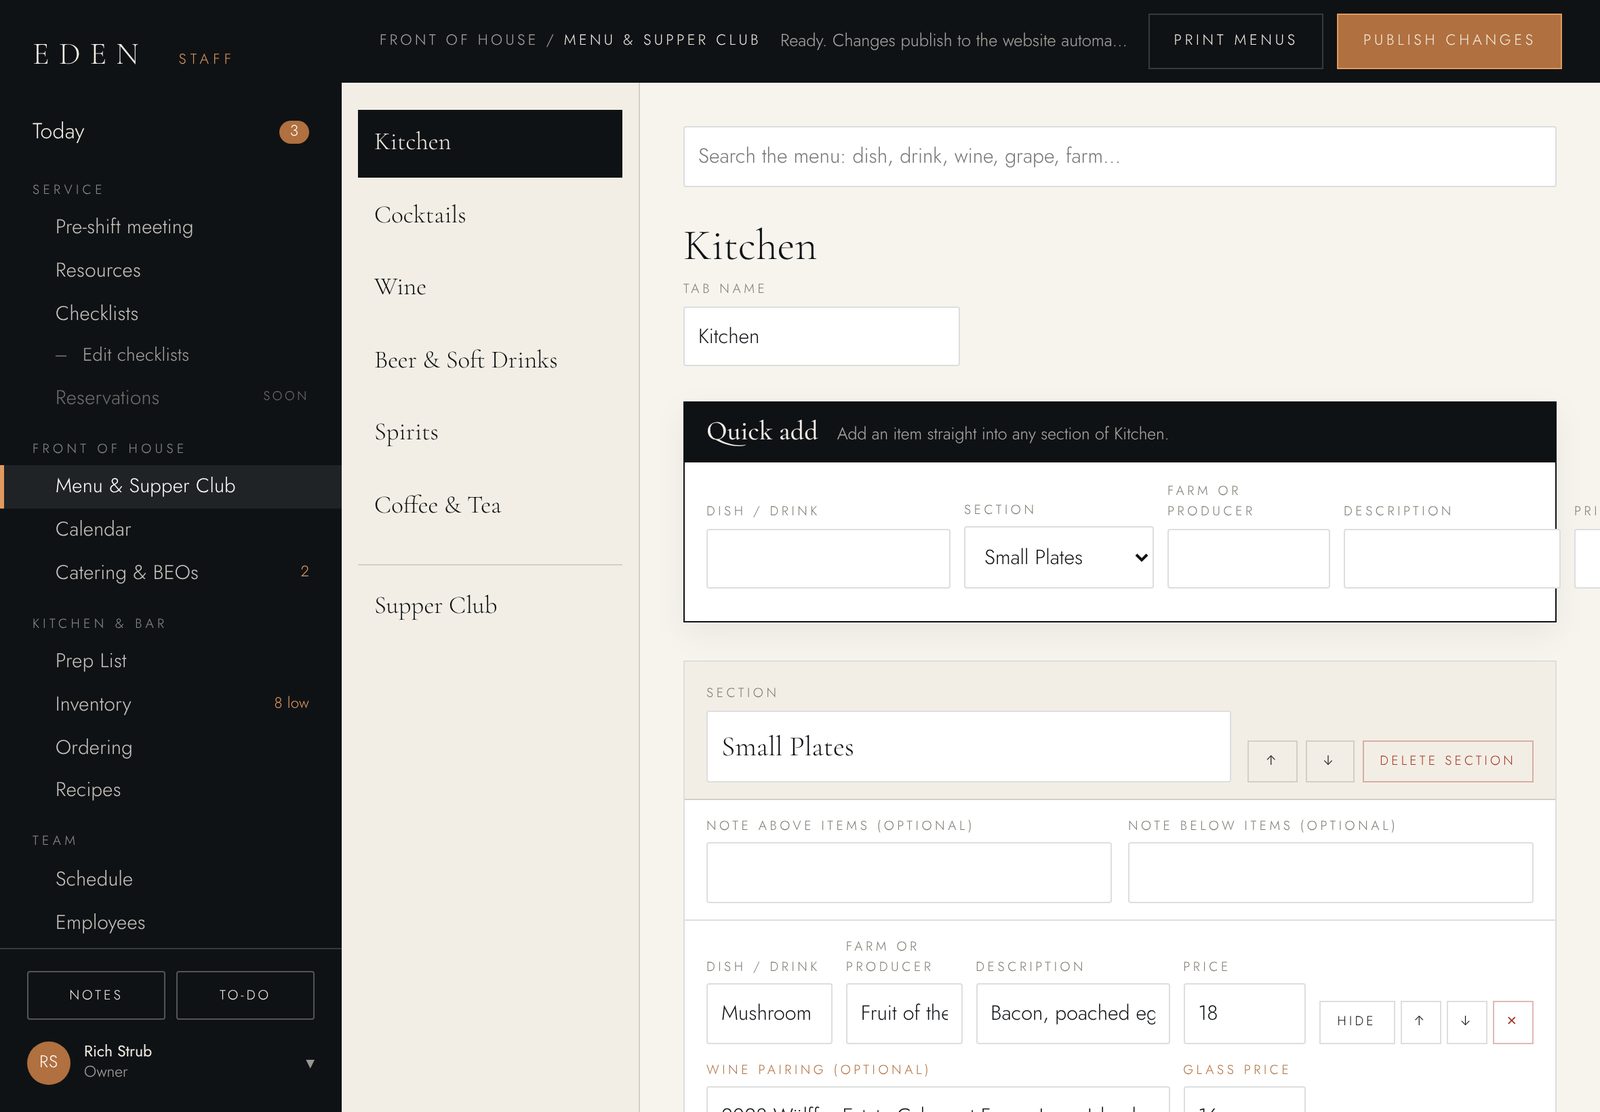This screenshot has width=1600, height=1112.
Task: Open To-Do button in sidebar
Action: (x=245, y=995)
